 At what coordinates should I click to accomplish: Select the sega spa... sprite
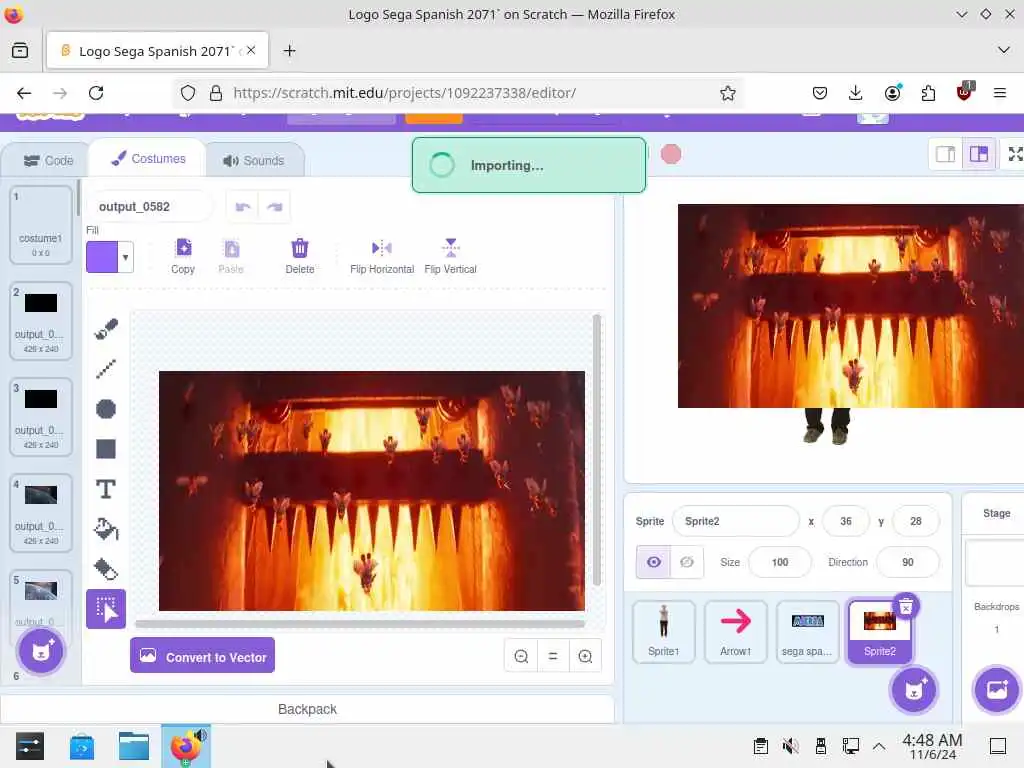click(x=807, y=632)
